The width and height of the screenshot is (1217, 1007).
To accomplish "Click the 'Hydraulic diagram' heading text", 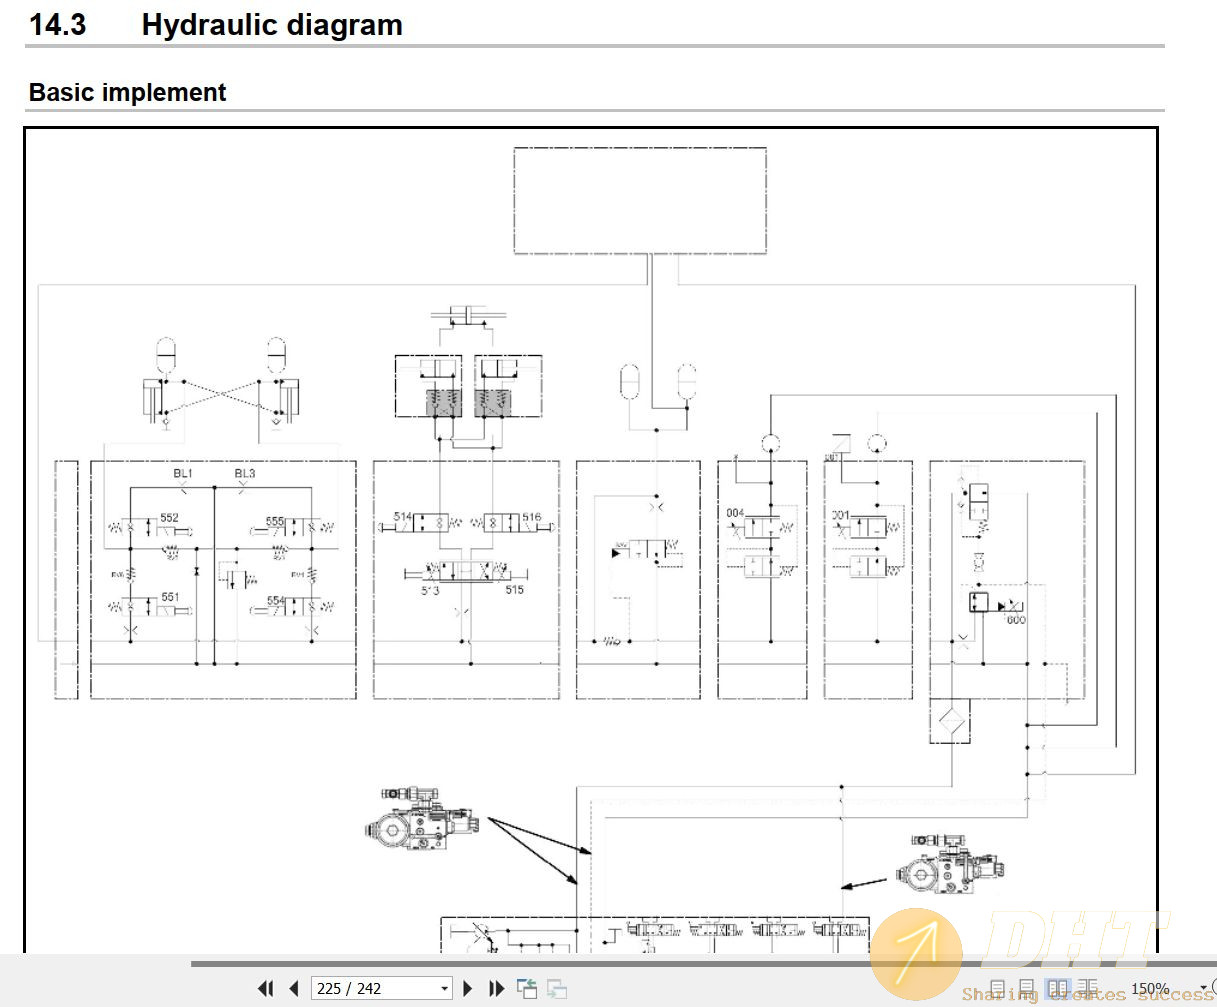I will pyautogui.click(x=272, y=25).
